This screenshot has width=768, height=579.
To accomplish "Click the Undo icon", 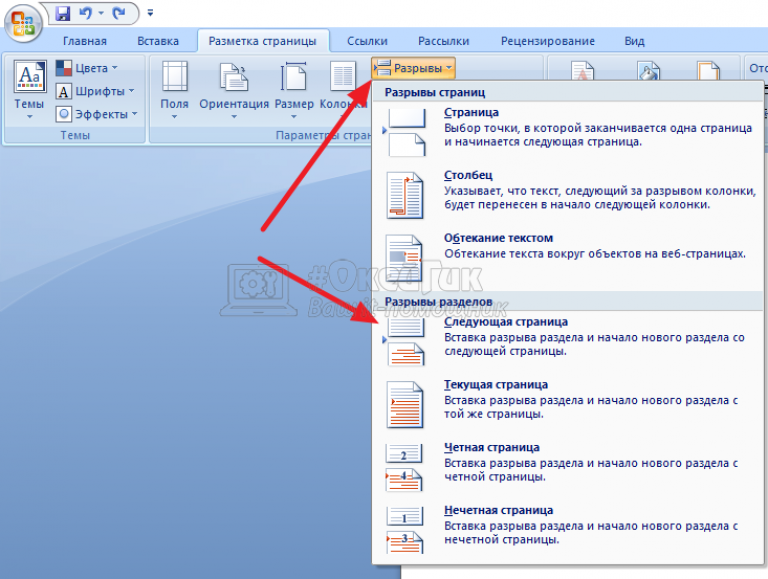I will tap(86, 13).
